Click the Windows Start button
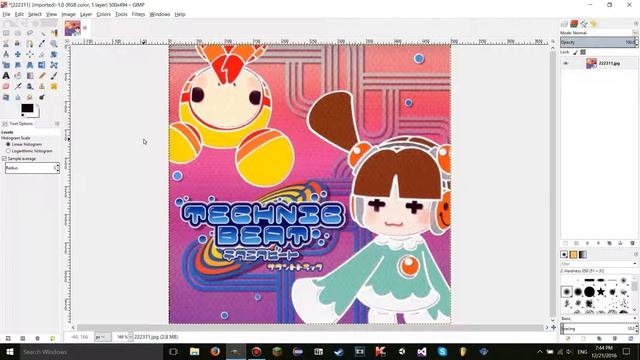 [9, 351]
